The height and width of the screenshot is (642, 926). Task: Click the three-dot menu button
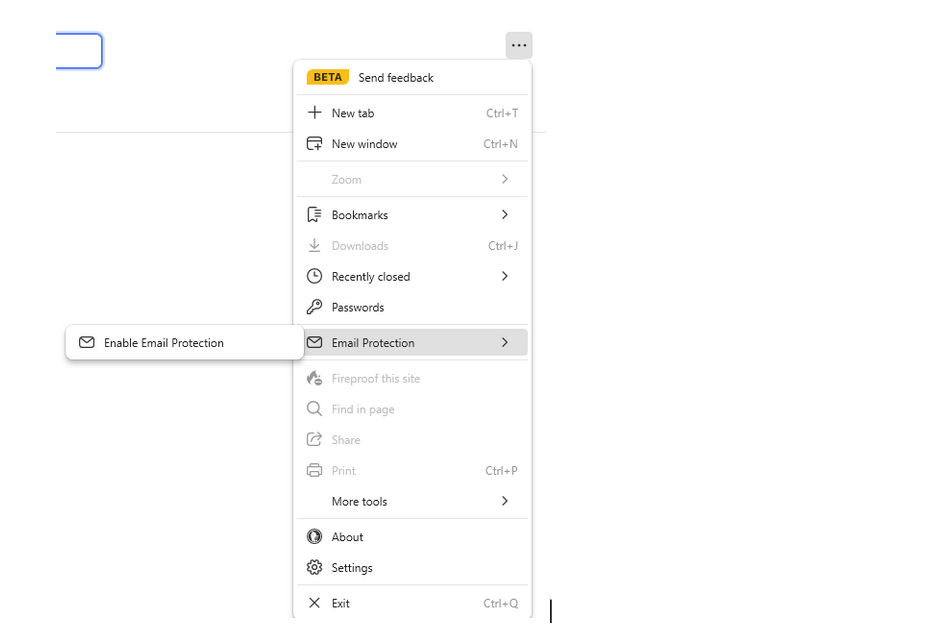pos(518,46)
